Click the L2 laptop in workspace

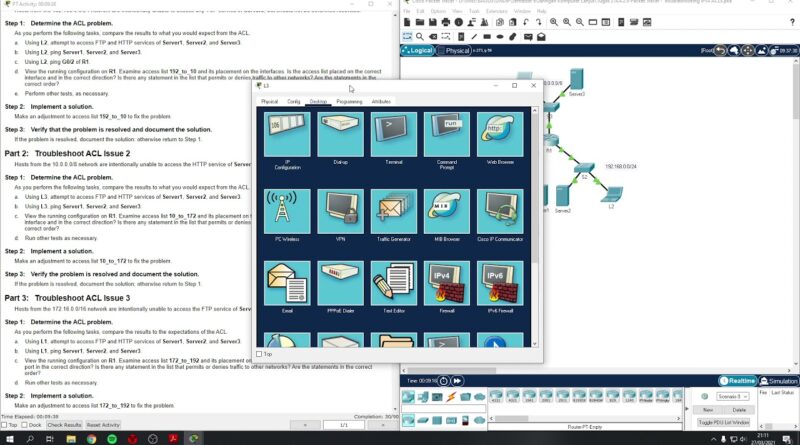coord(612,196)
